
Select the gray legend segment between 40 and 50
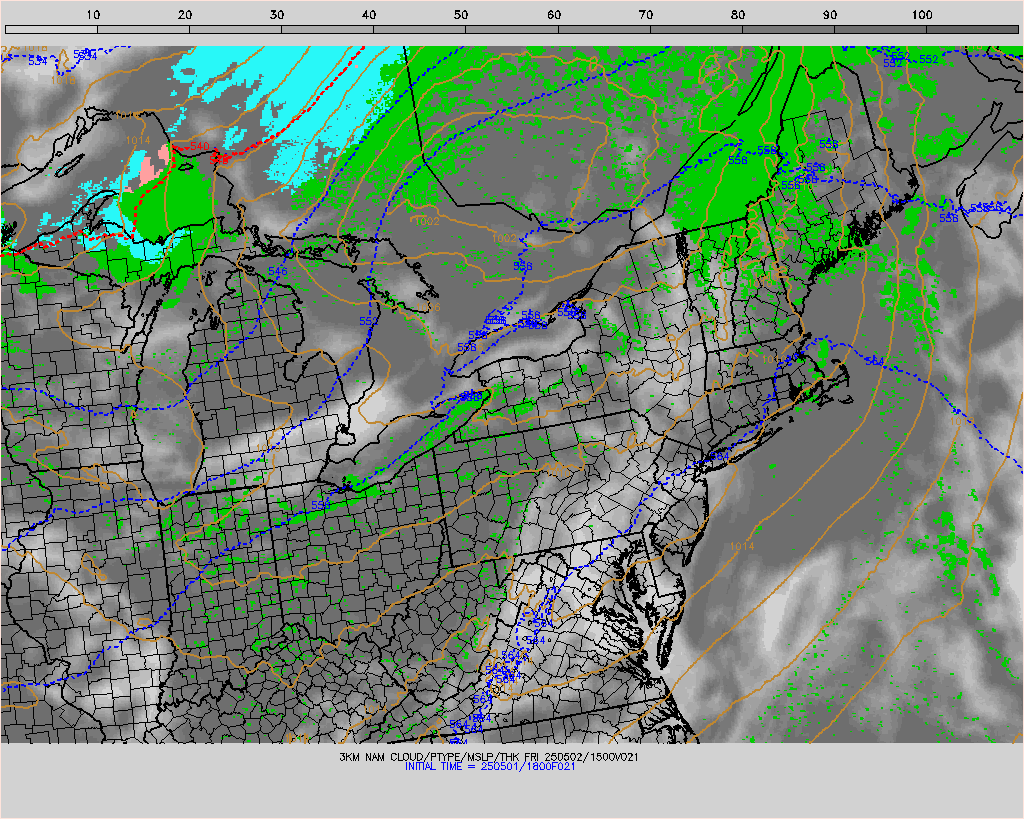420,29
